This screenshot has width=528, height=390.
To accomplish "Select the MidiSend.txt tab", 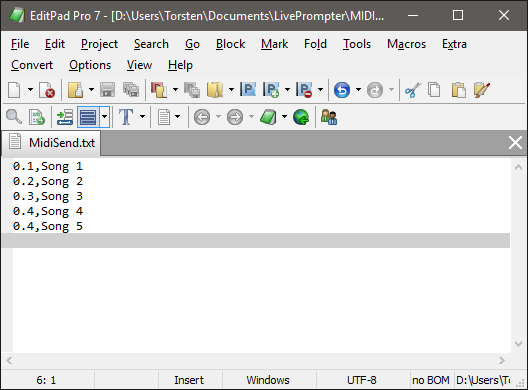I will coord(51,143).
